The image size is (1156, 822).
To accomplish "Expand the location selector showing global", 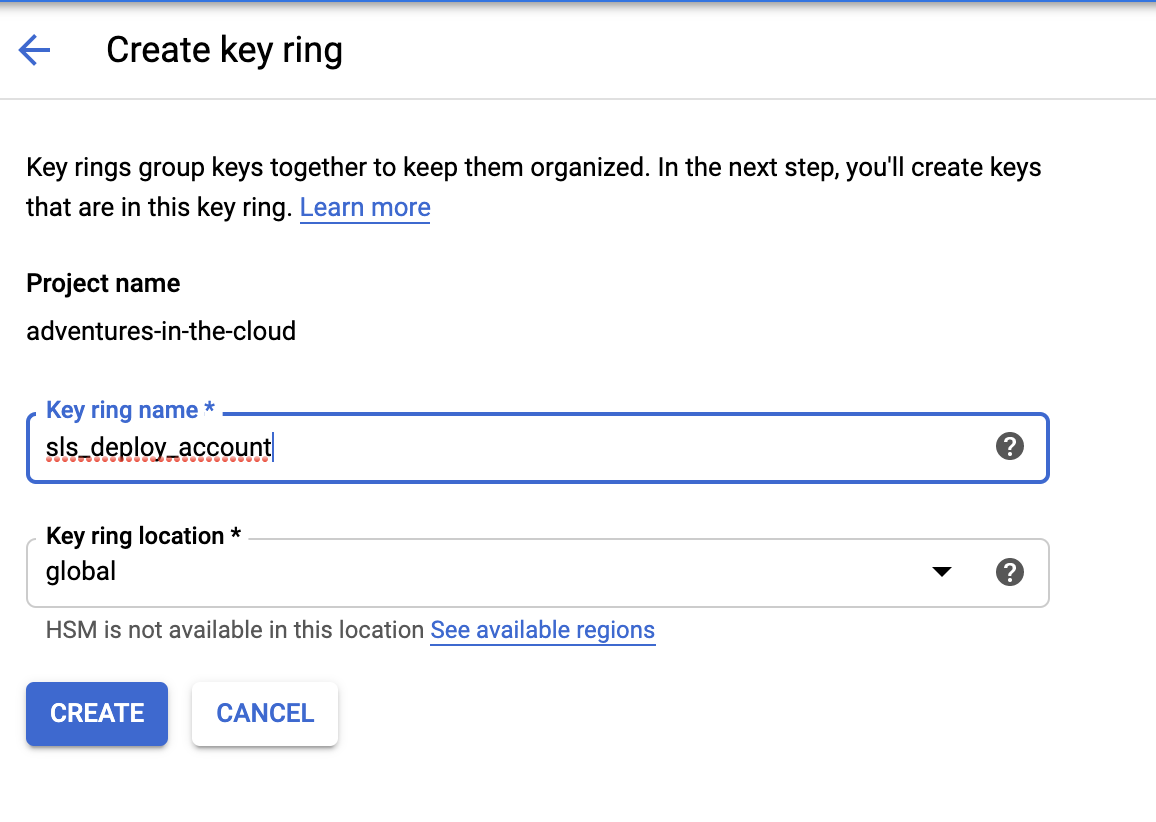I will coord(941,571).
